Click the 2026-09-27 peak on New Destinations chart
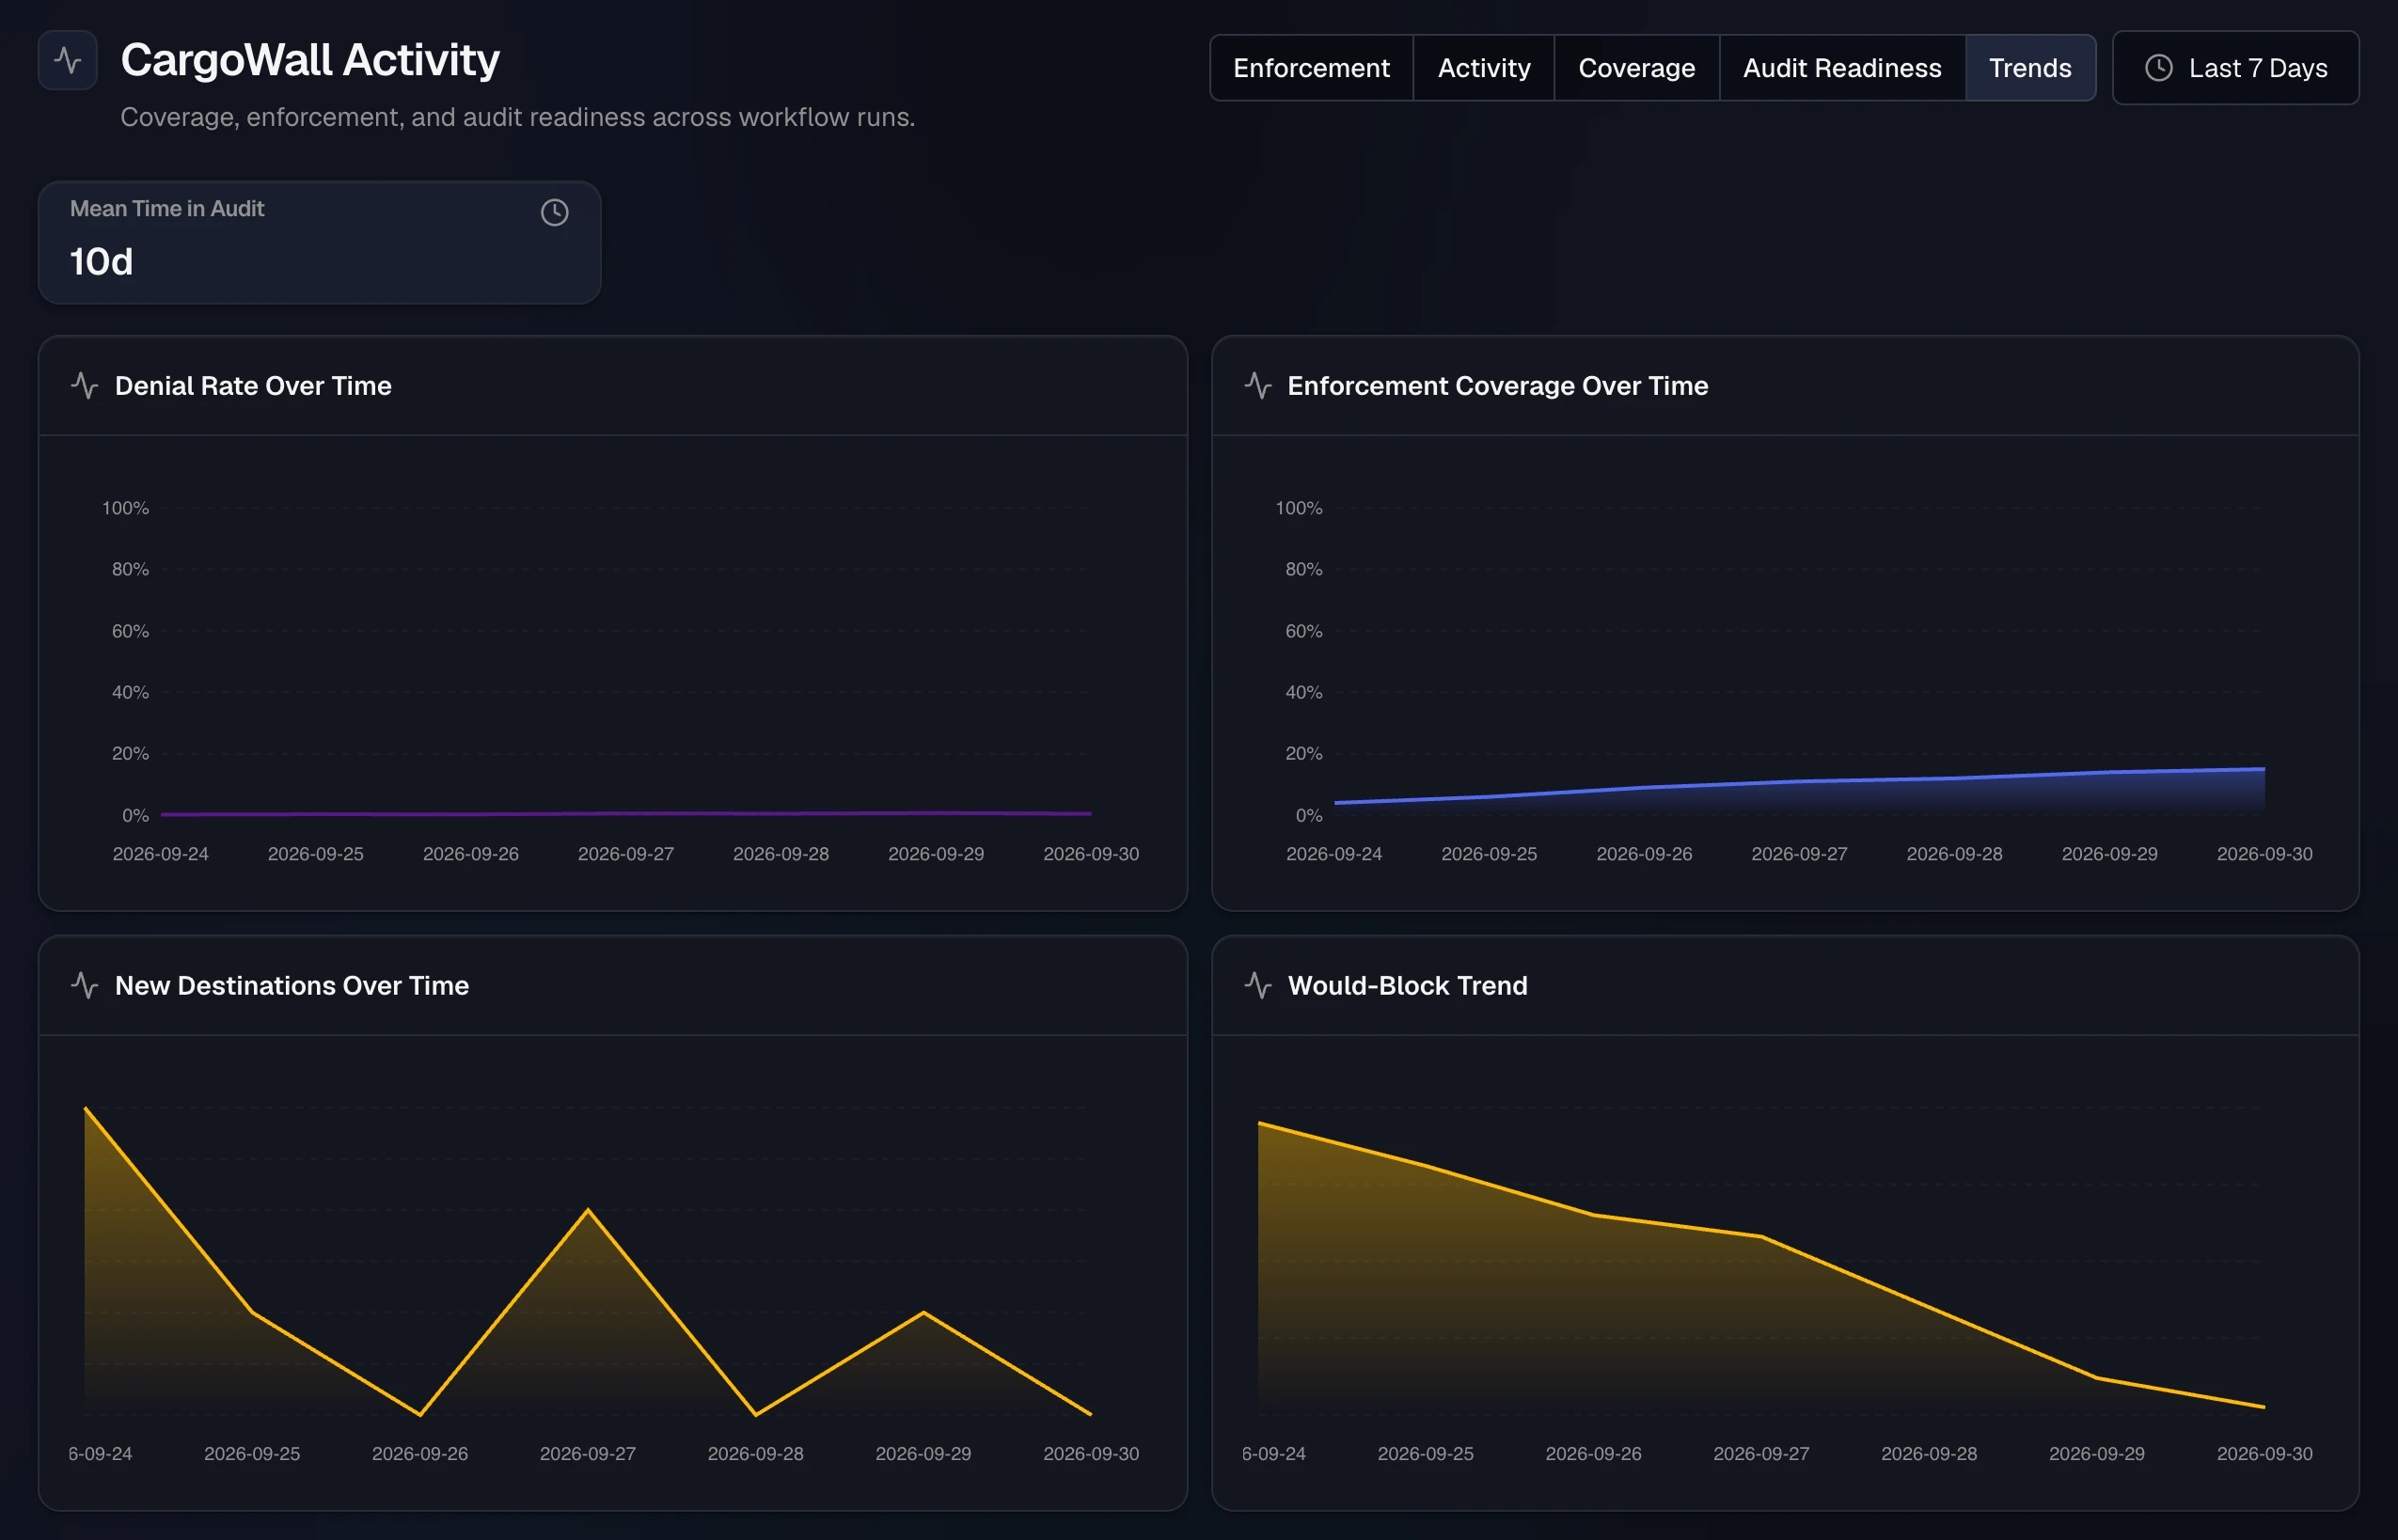 [588, 1211]
